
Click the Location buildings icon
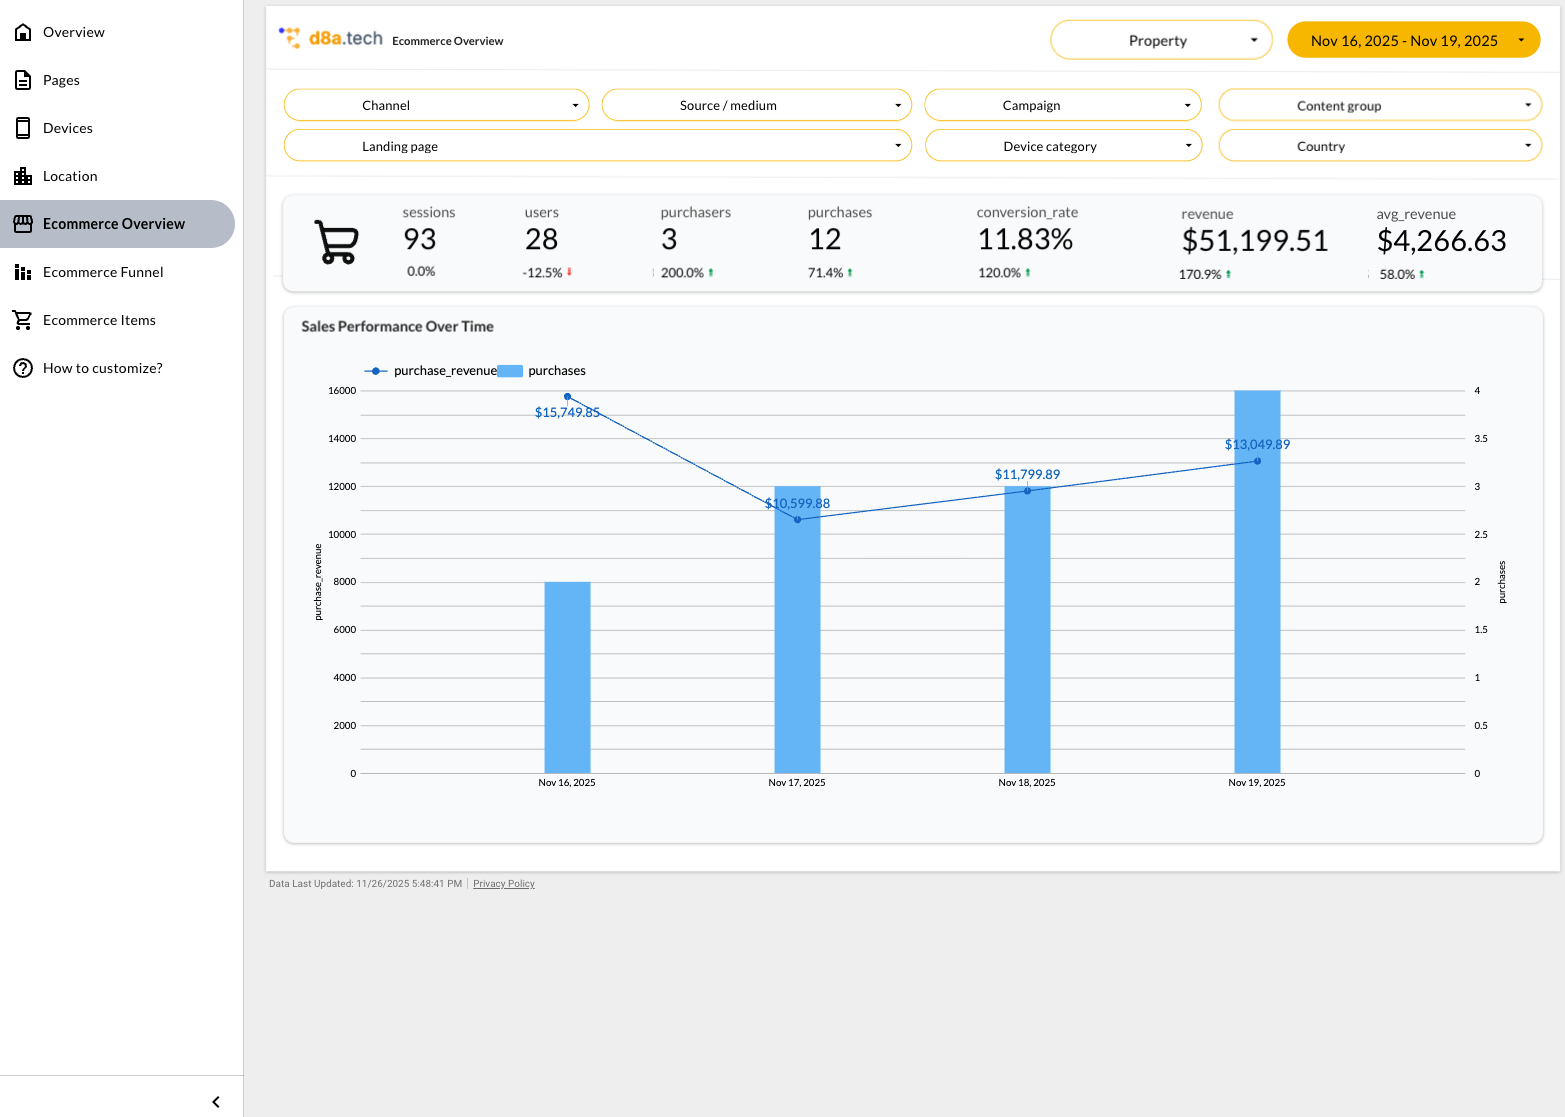coord(23,176)
